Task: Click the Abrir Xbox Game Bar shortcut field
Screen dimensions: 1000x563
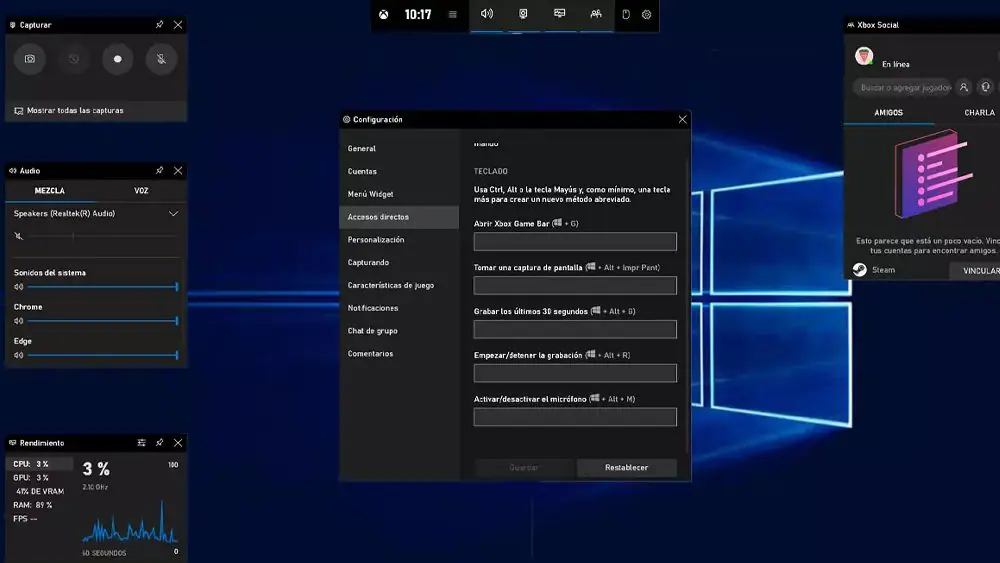Action: click(575, 242)
